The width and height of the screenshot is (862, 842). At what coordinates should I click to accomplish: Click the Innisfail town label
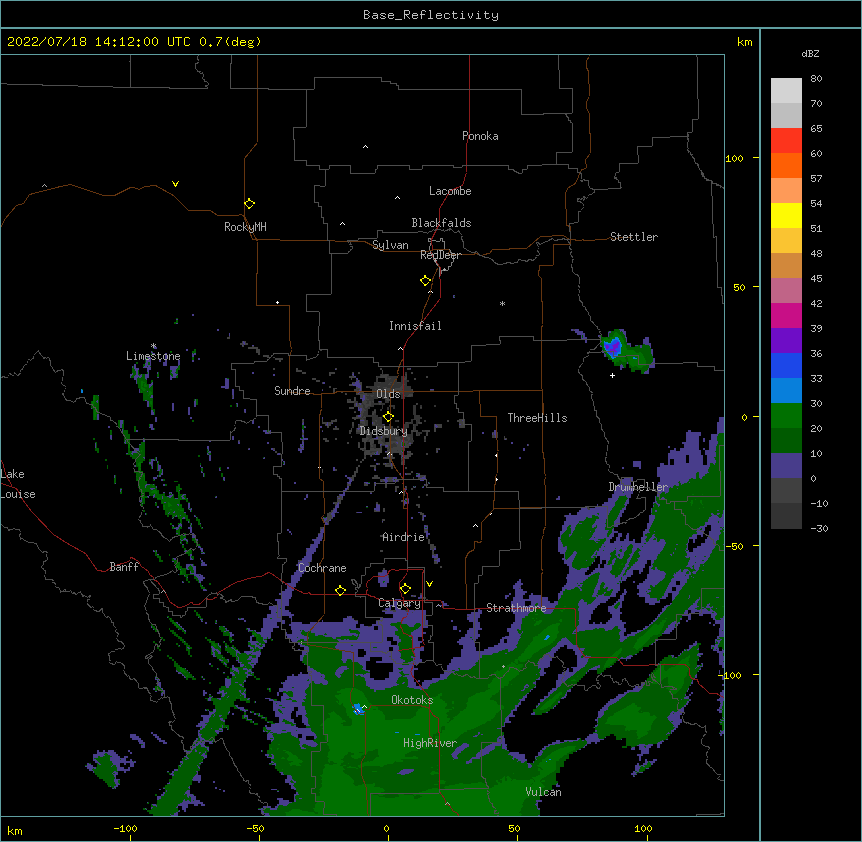click(x=415, y=326)
